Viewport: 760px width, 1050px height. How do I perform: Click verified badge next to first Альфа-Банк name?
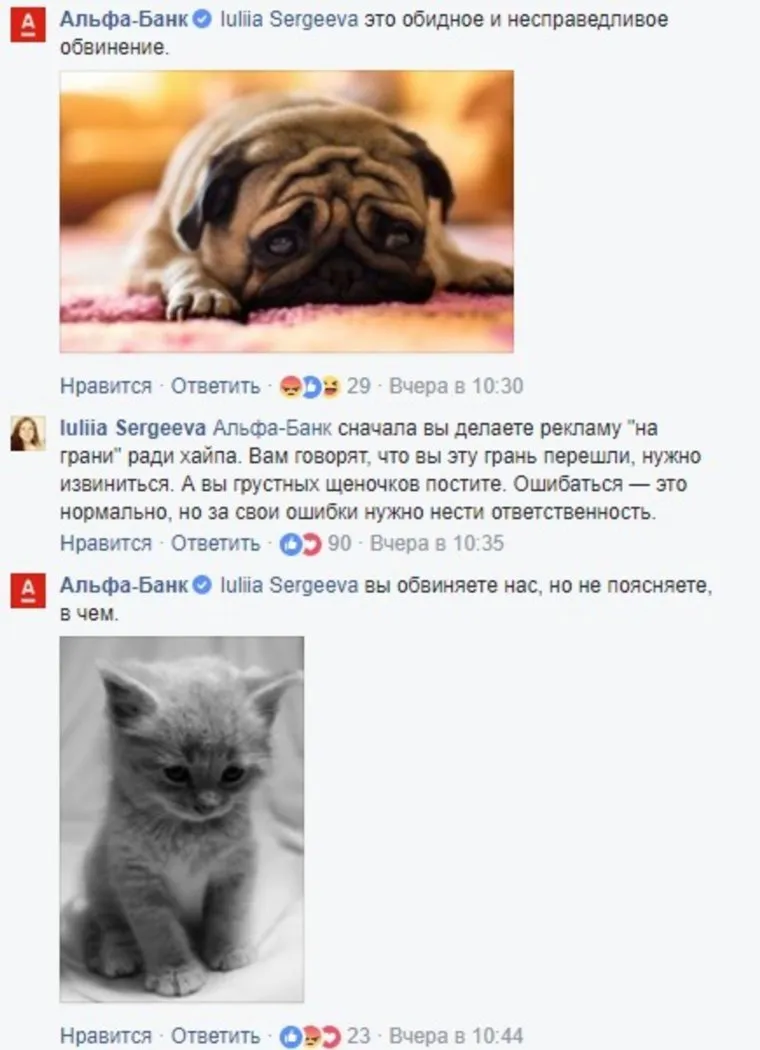coord(203,19)
